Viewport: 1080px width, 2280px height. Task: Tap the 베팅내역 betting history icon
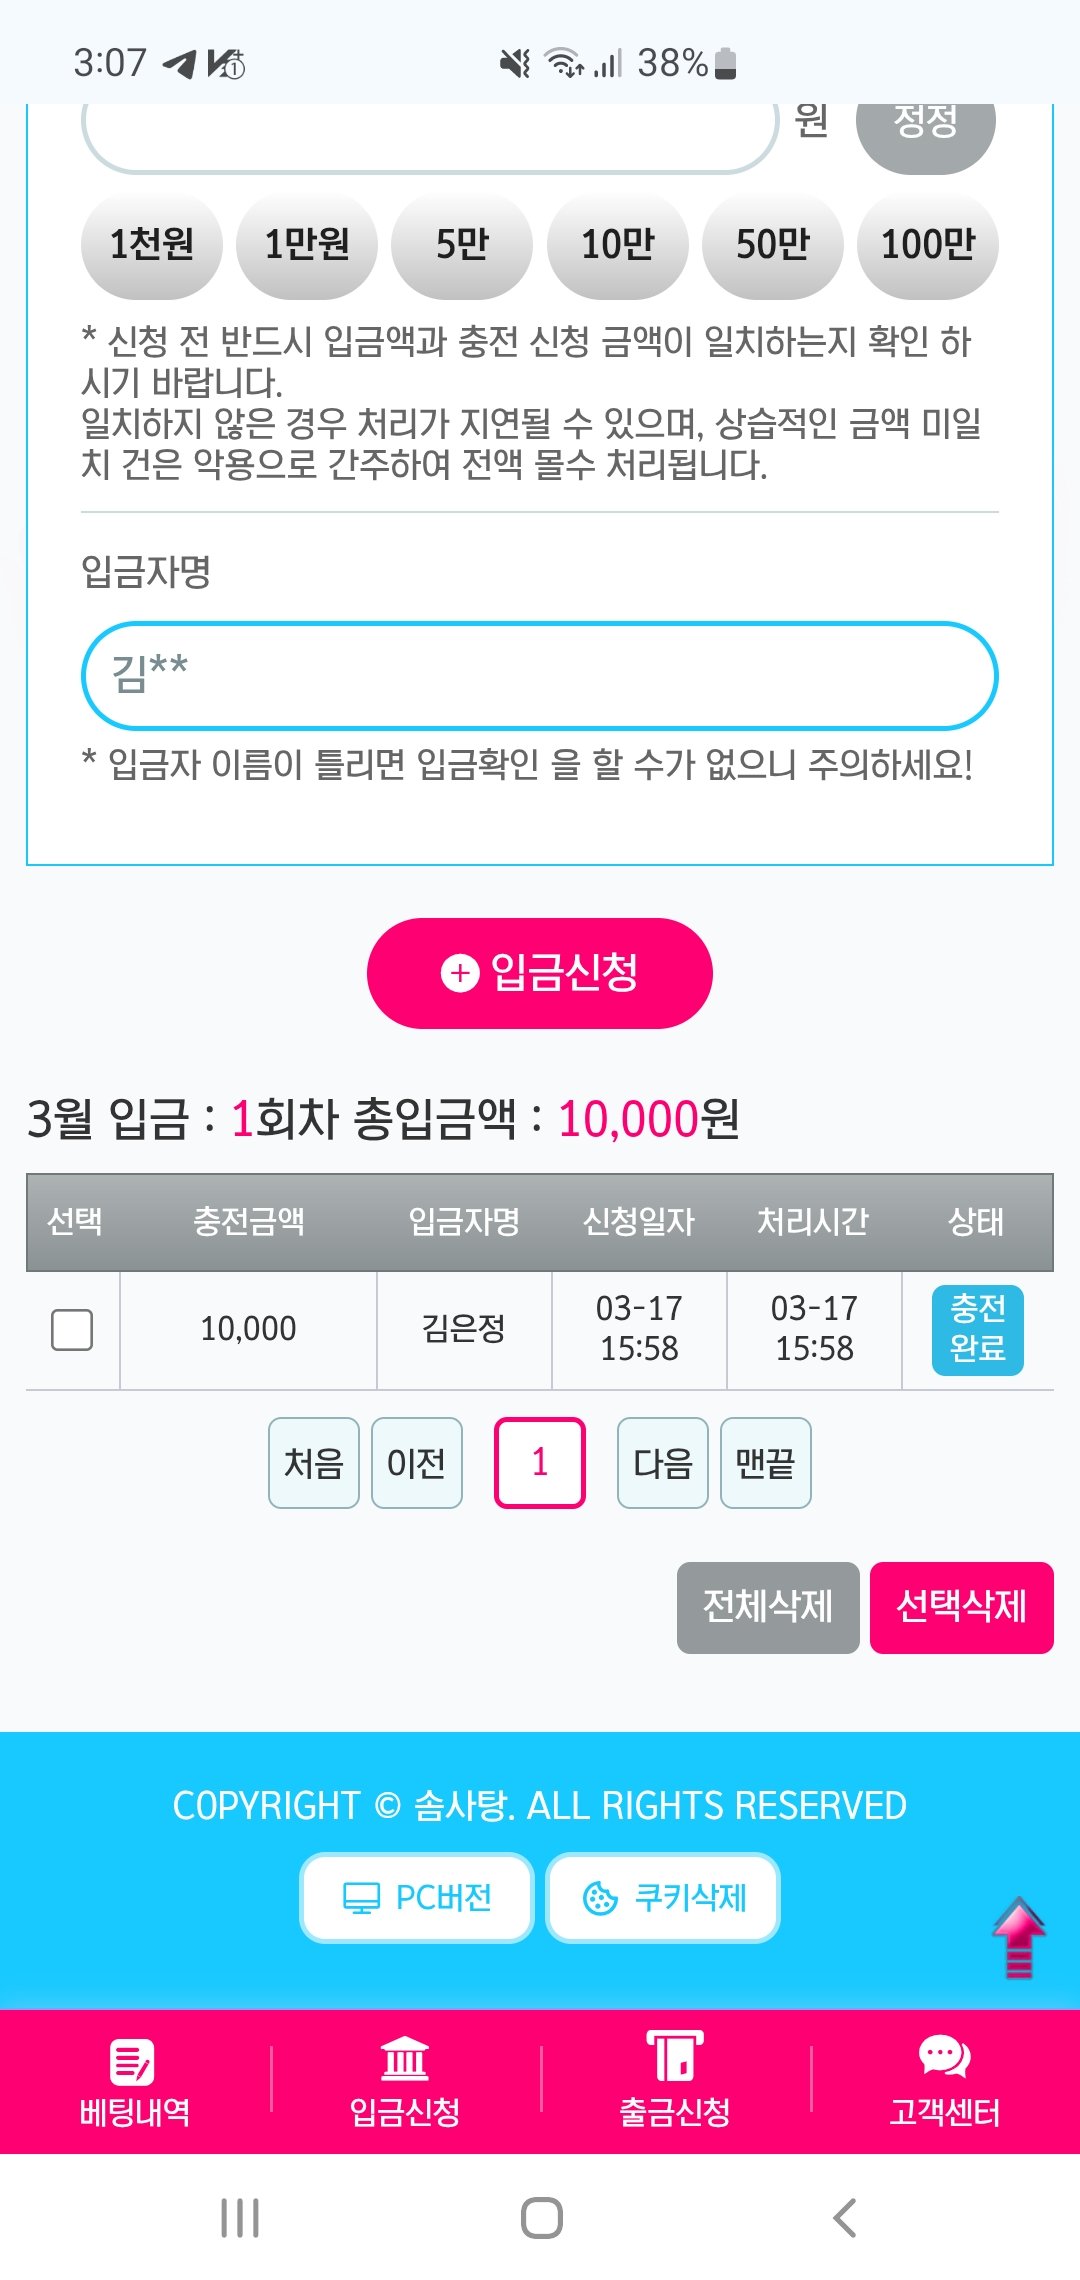(133, 2062)
